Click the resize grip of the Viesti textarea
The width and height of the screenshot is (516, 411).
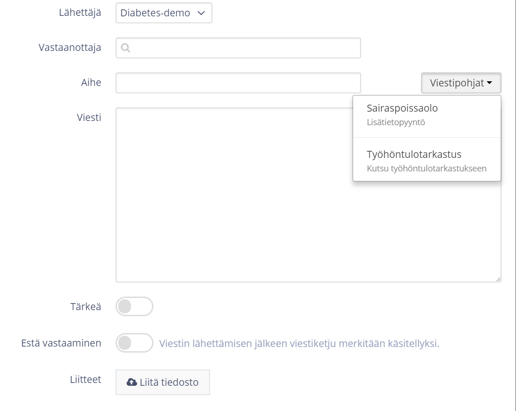(x=498, y=279)
